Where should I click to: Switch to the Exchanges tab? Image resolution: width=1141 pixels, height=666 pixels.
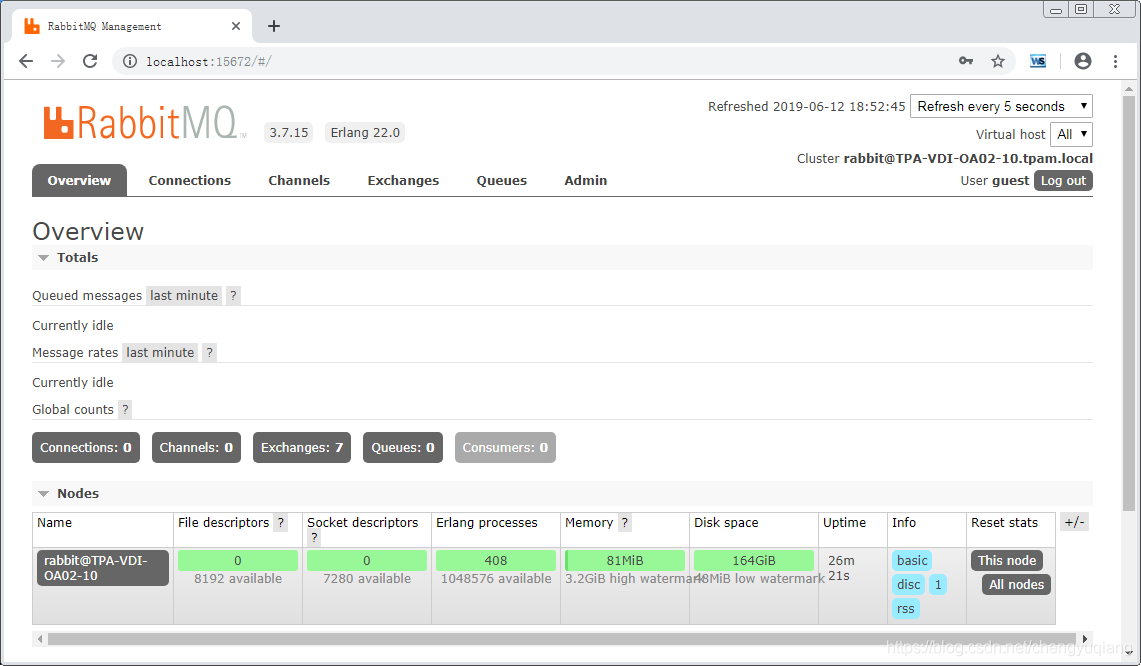(403, 181)
